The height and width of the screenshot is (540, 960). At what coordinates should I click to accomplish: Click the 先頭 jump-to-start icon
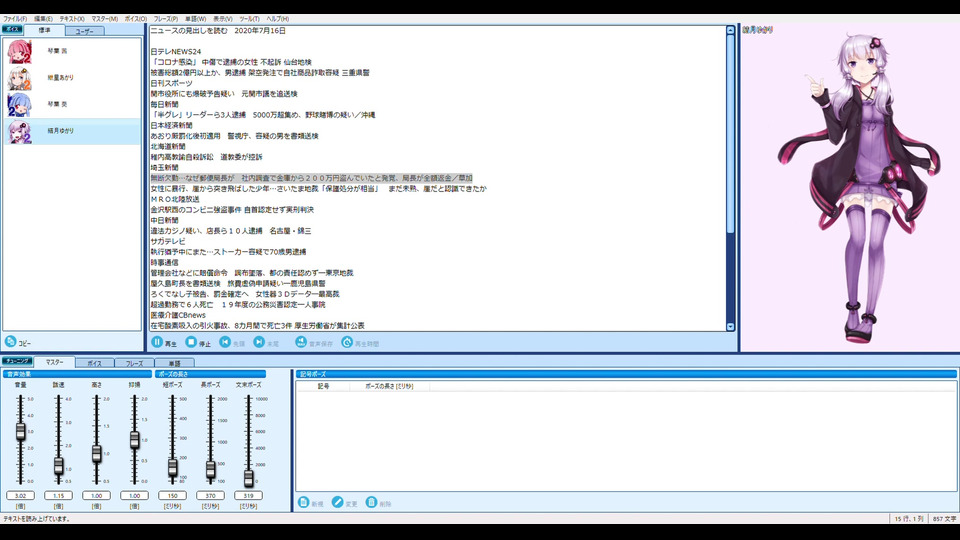pyautogui.click(x=225, y=342)
